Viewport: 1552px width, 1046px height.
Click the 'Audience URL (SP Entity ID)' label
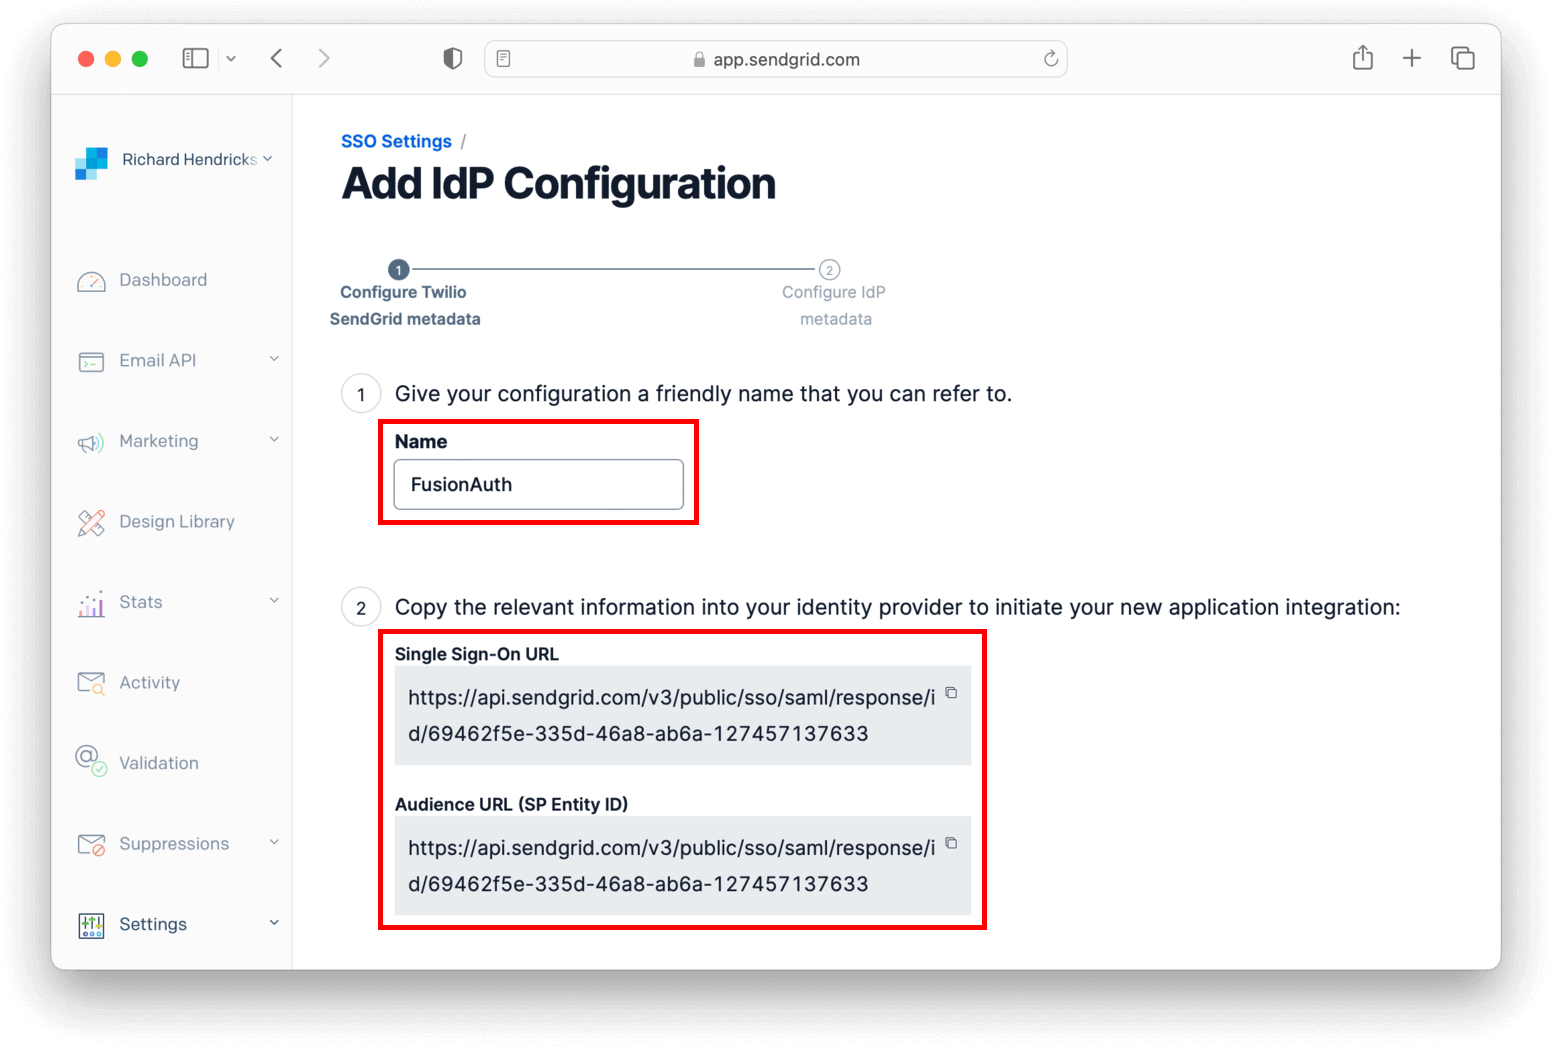click(511, 804)
